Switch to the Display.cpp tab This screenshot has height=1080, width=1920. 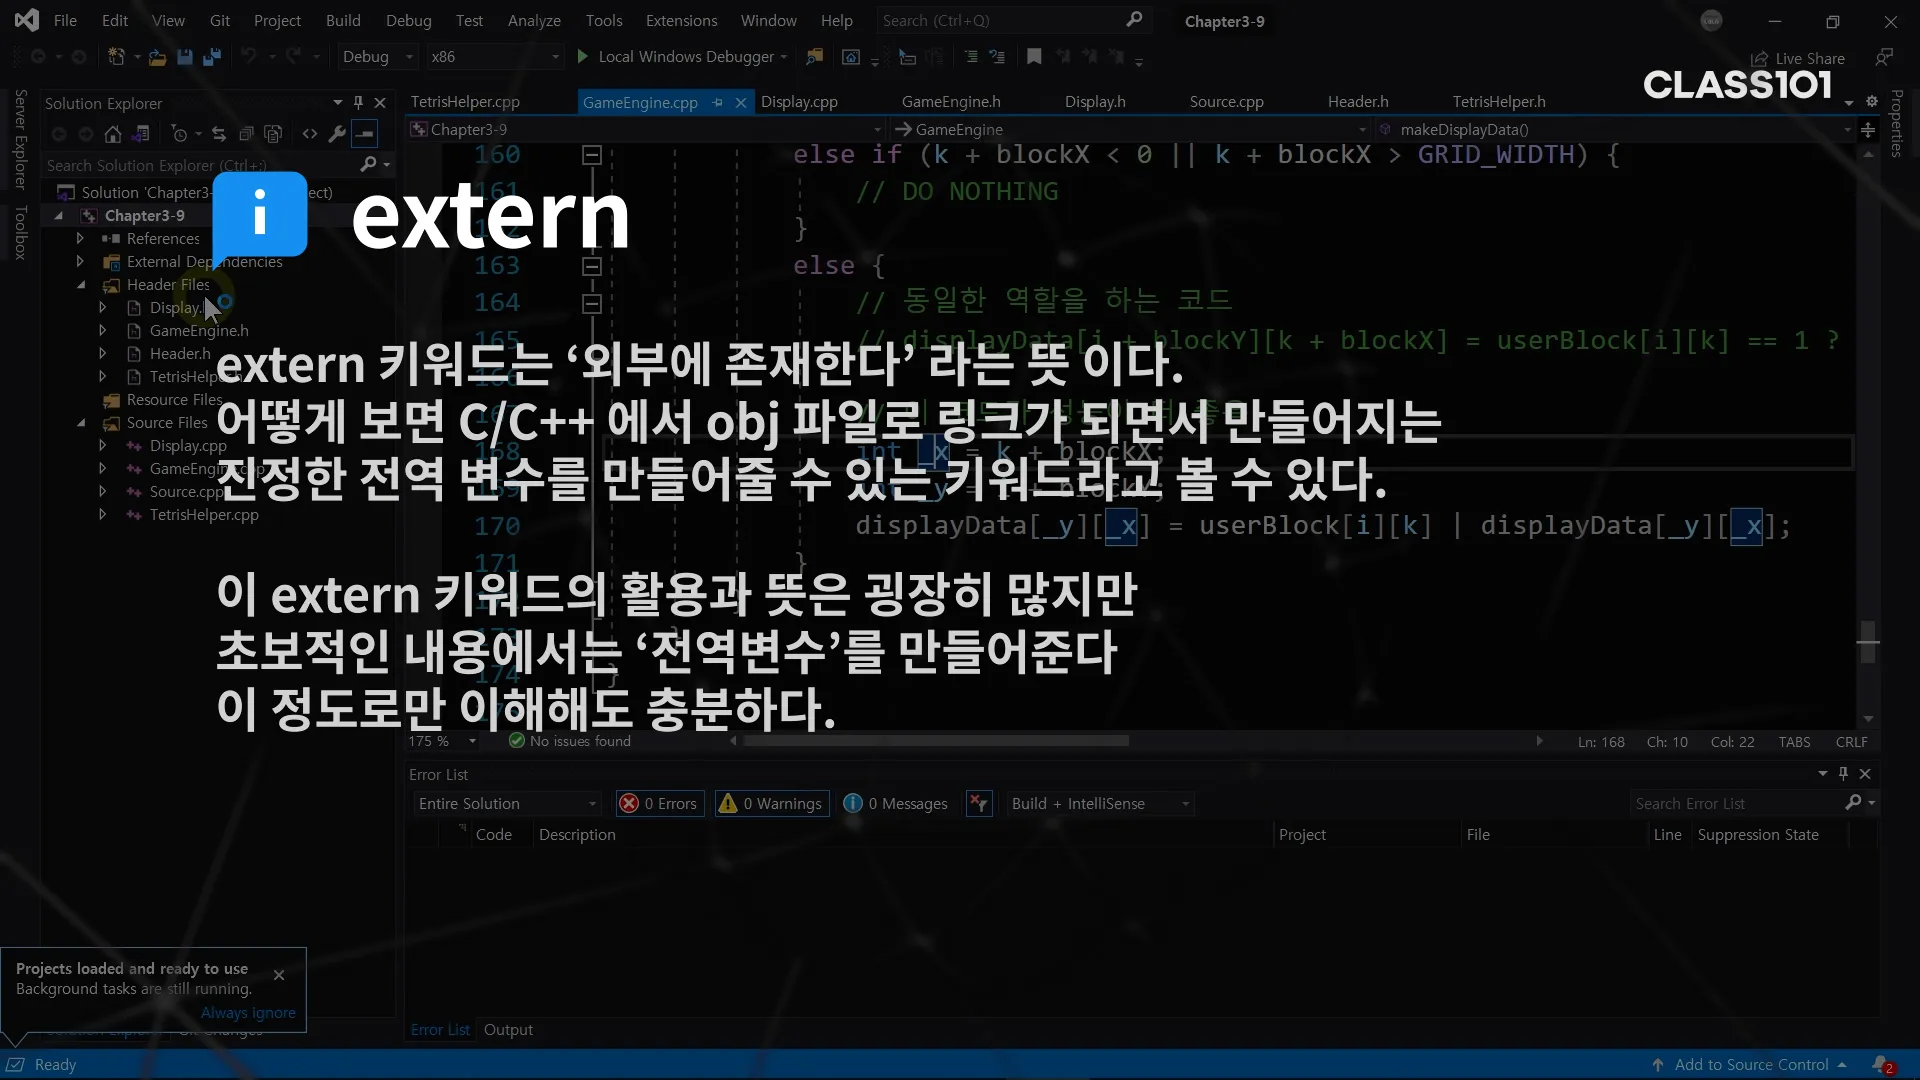[799, 102]
